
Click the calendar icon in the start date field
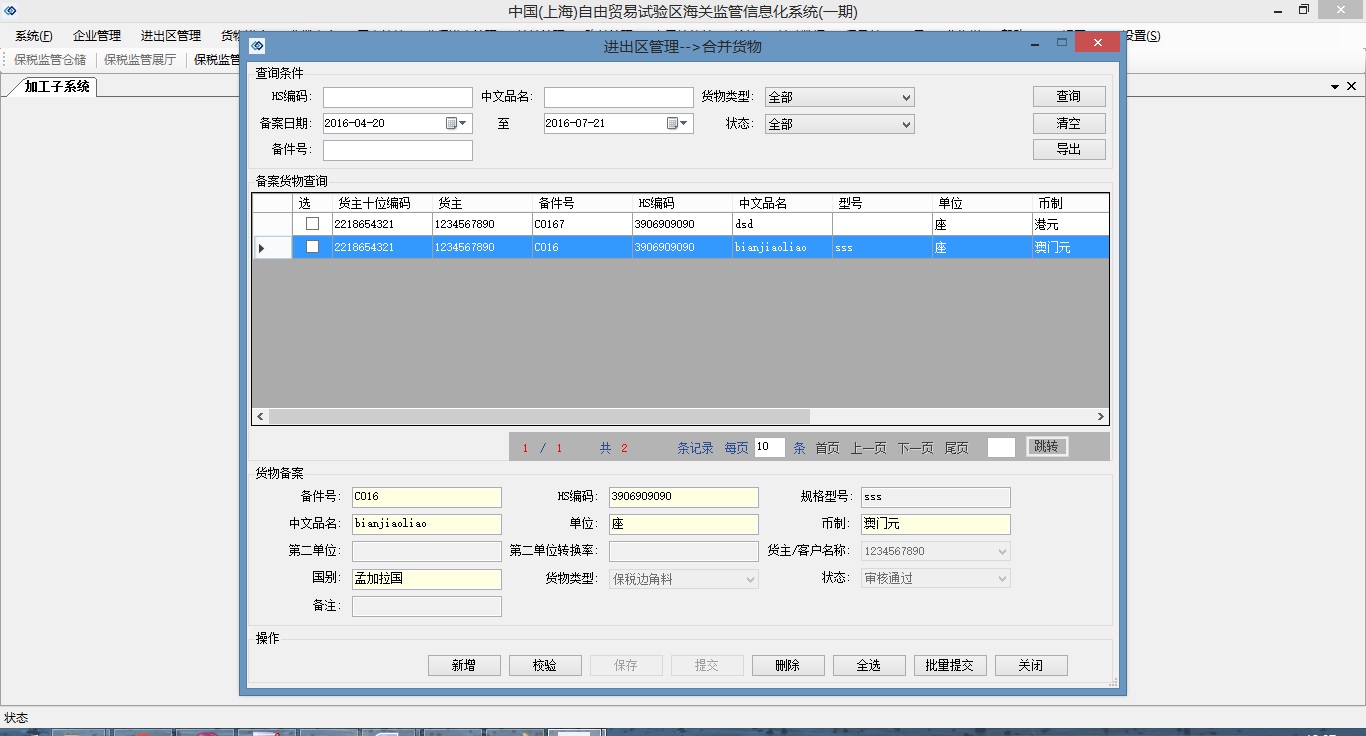[x=452, y=123]
